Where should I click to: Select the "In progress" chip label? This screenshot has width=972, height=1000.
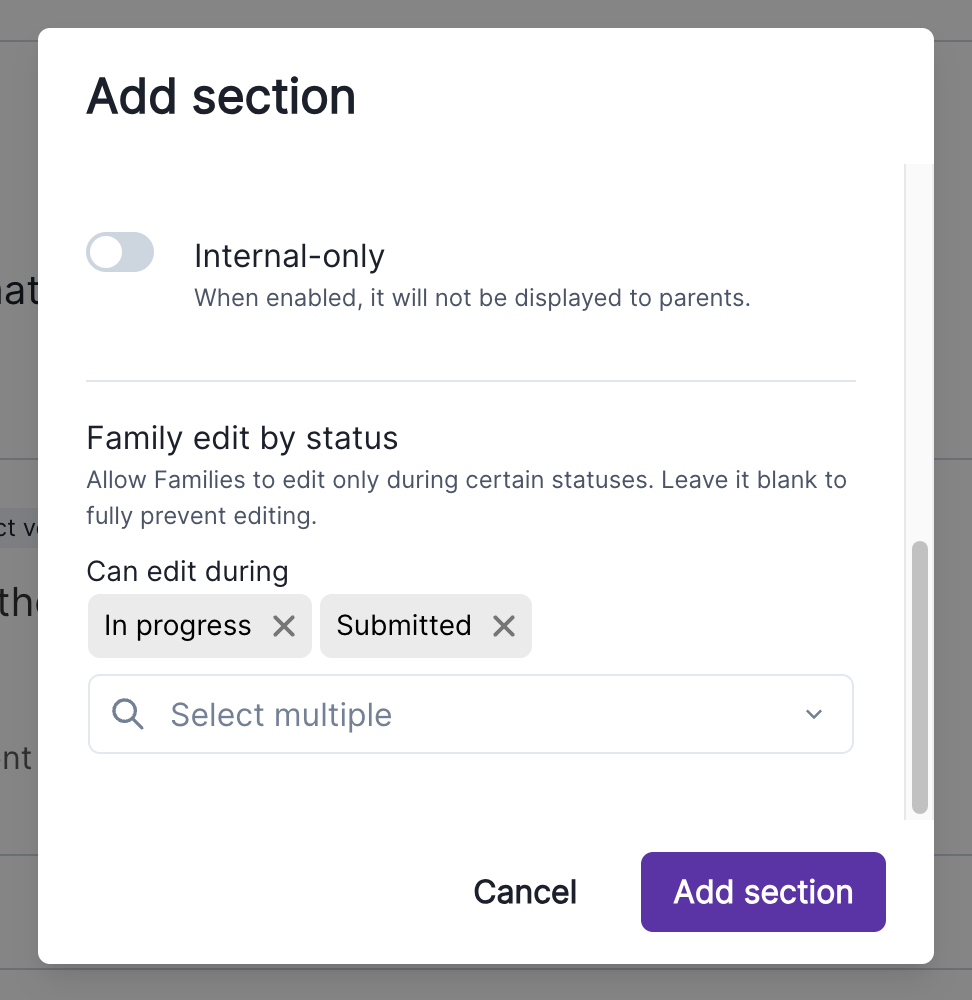178,626
